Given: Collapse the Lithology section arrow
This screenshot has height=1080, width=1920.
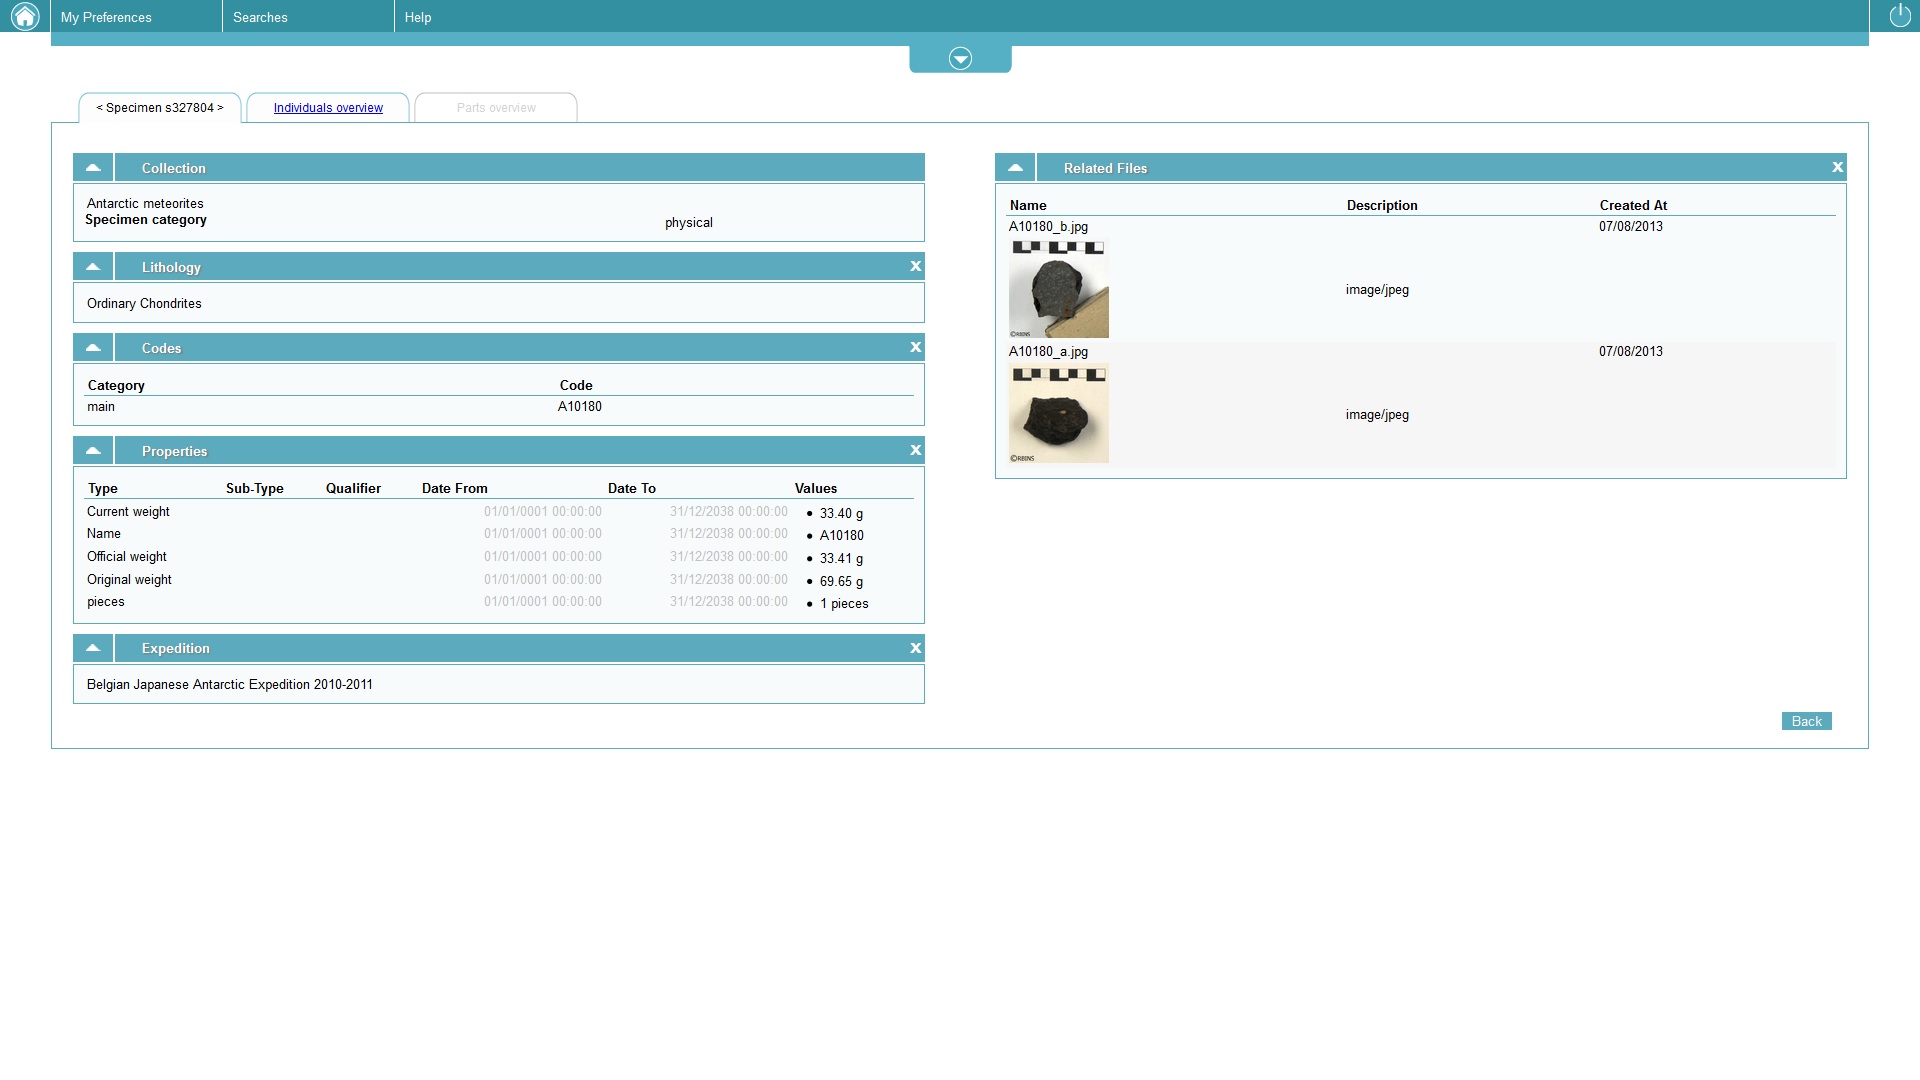Looking at the screenshot, I should pyautogui.click(x=93, y=267).
